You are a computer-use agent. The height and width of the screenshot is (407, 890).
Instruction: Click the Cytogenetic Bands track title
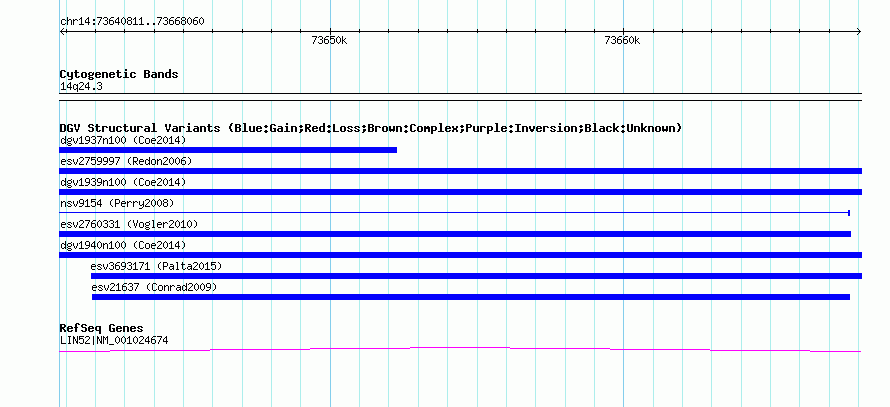tap(119, 74)
